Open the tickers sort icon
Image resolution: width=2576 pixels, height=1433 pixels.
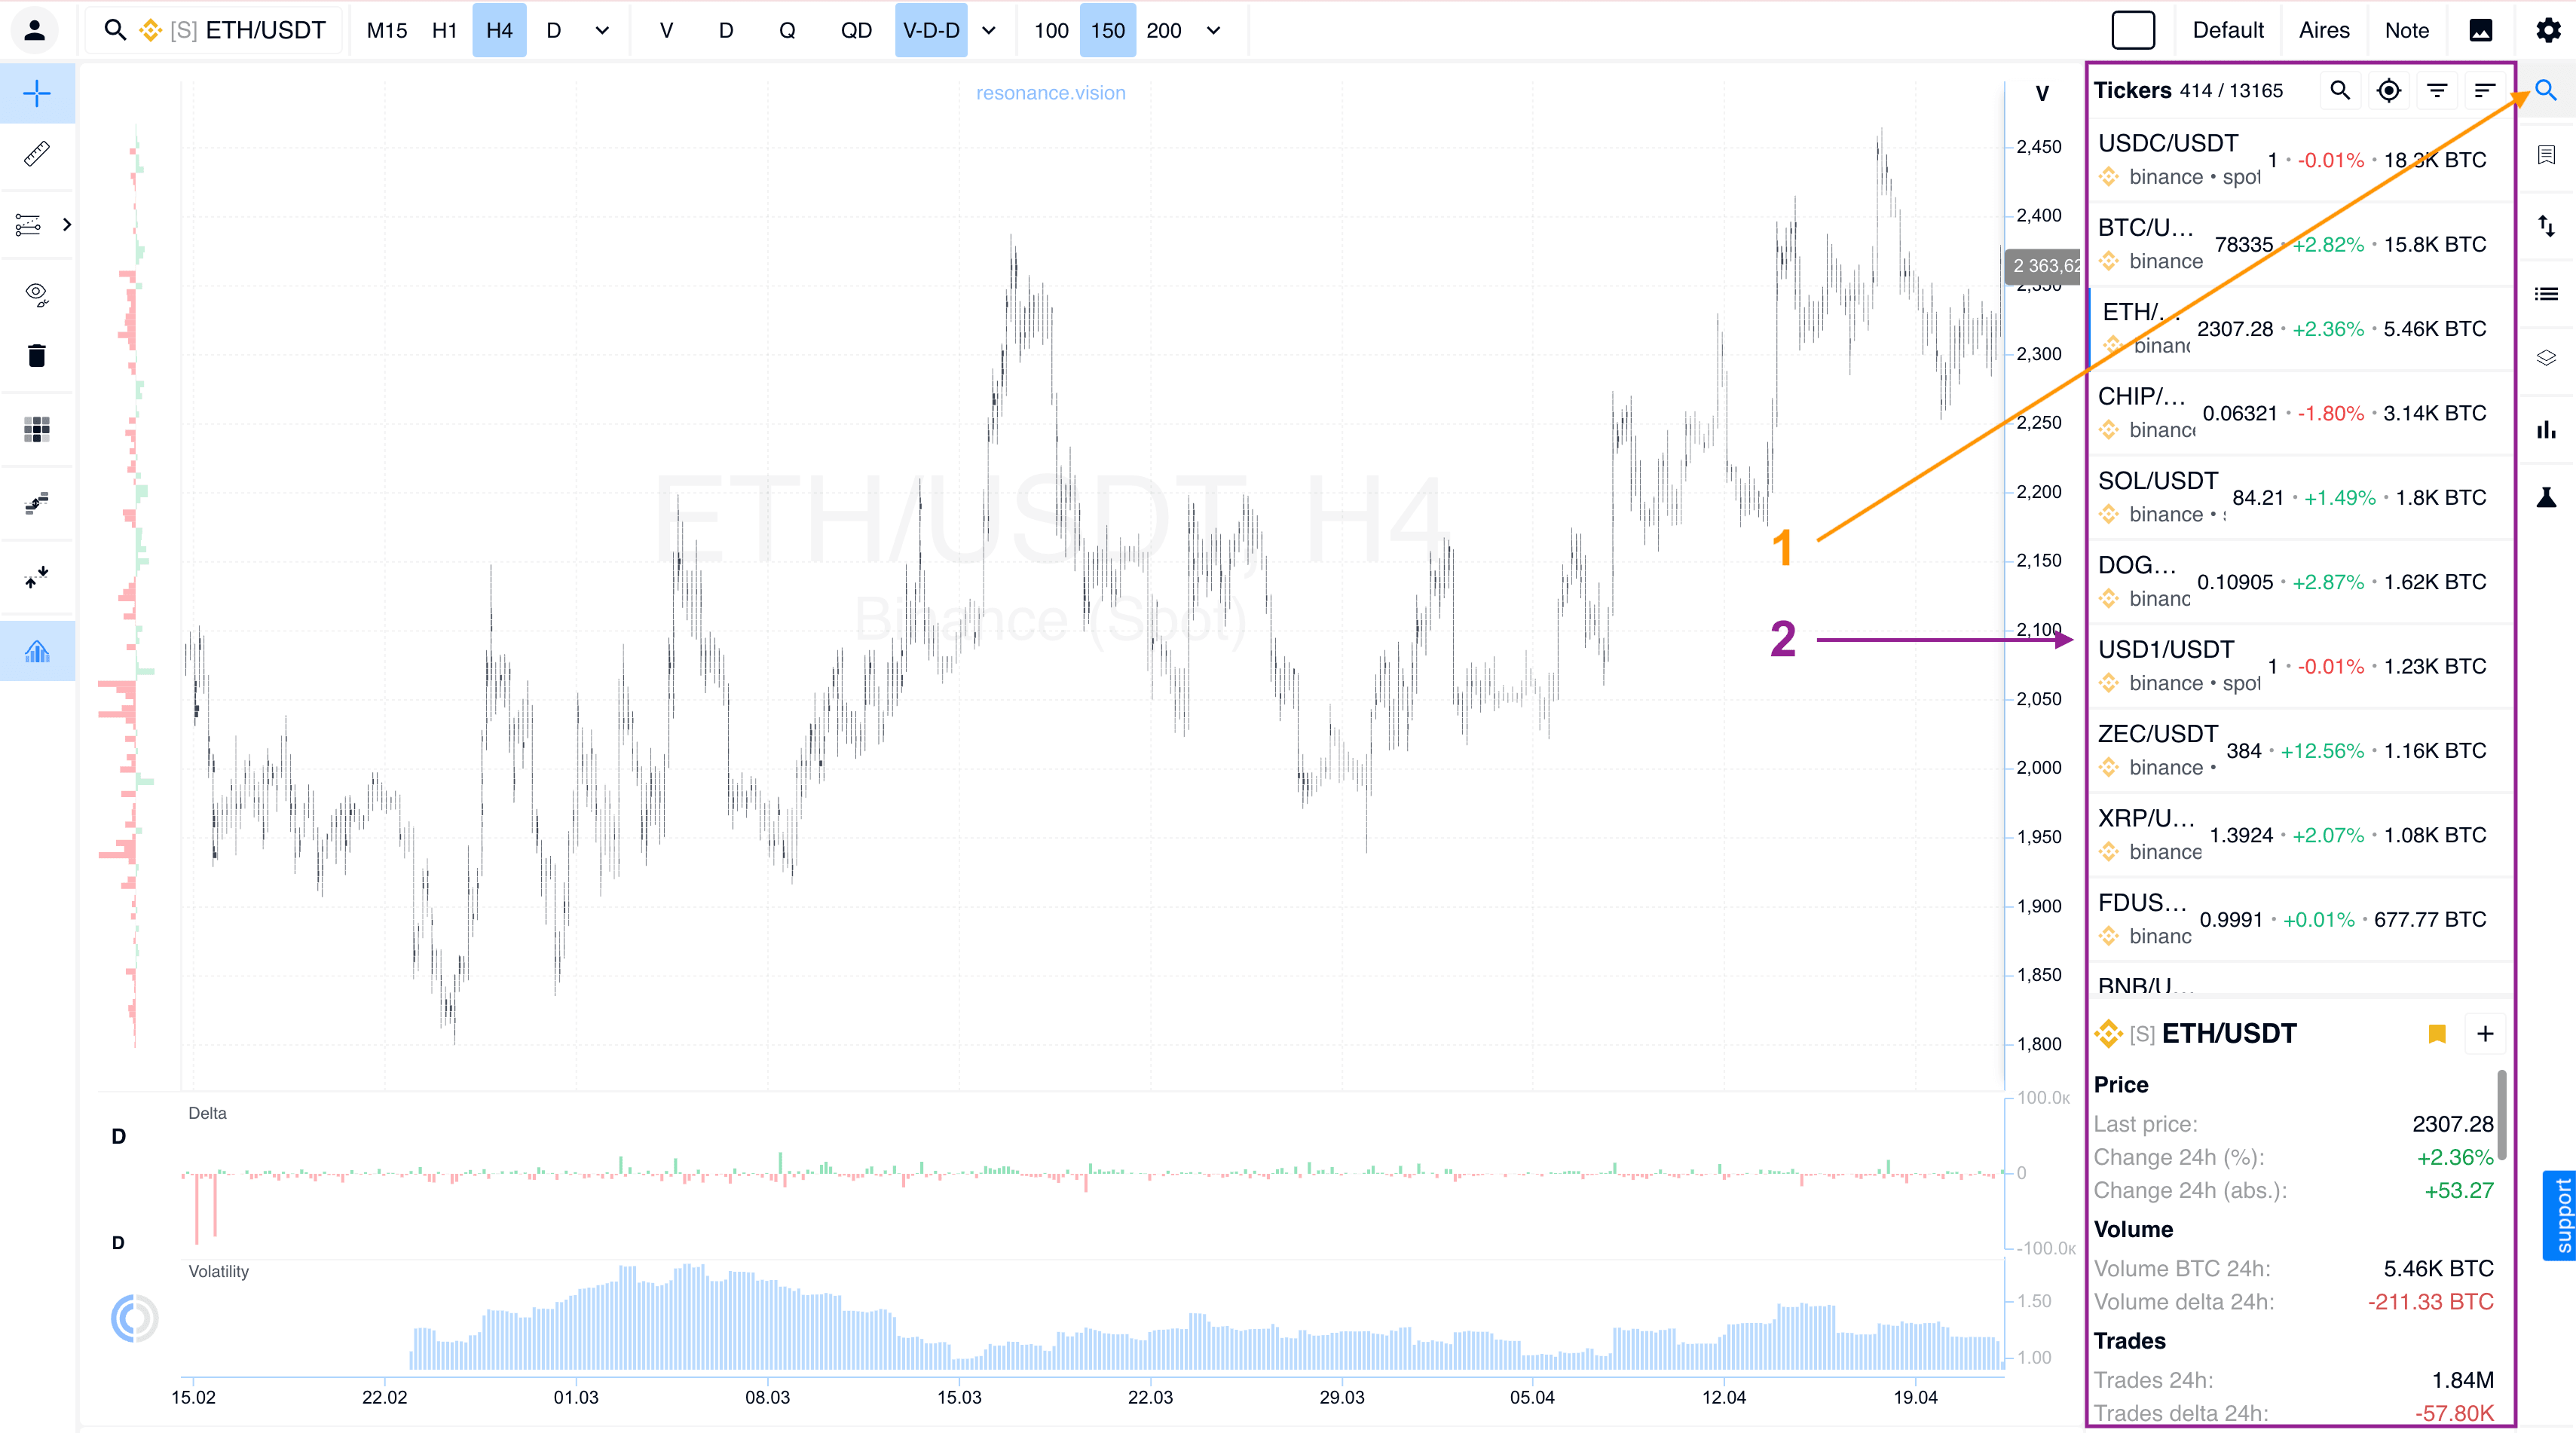pos(2485,91)
